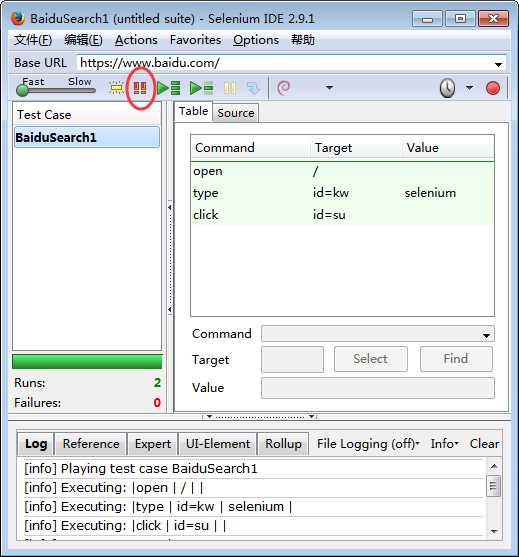
Task: Click the Firefox icon in the title bar
Action: [x=18, y=18]
